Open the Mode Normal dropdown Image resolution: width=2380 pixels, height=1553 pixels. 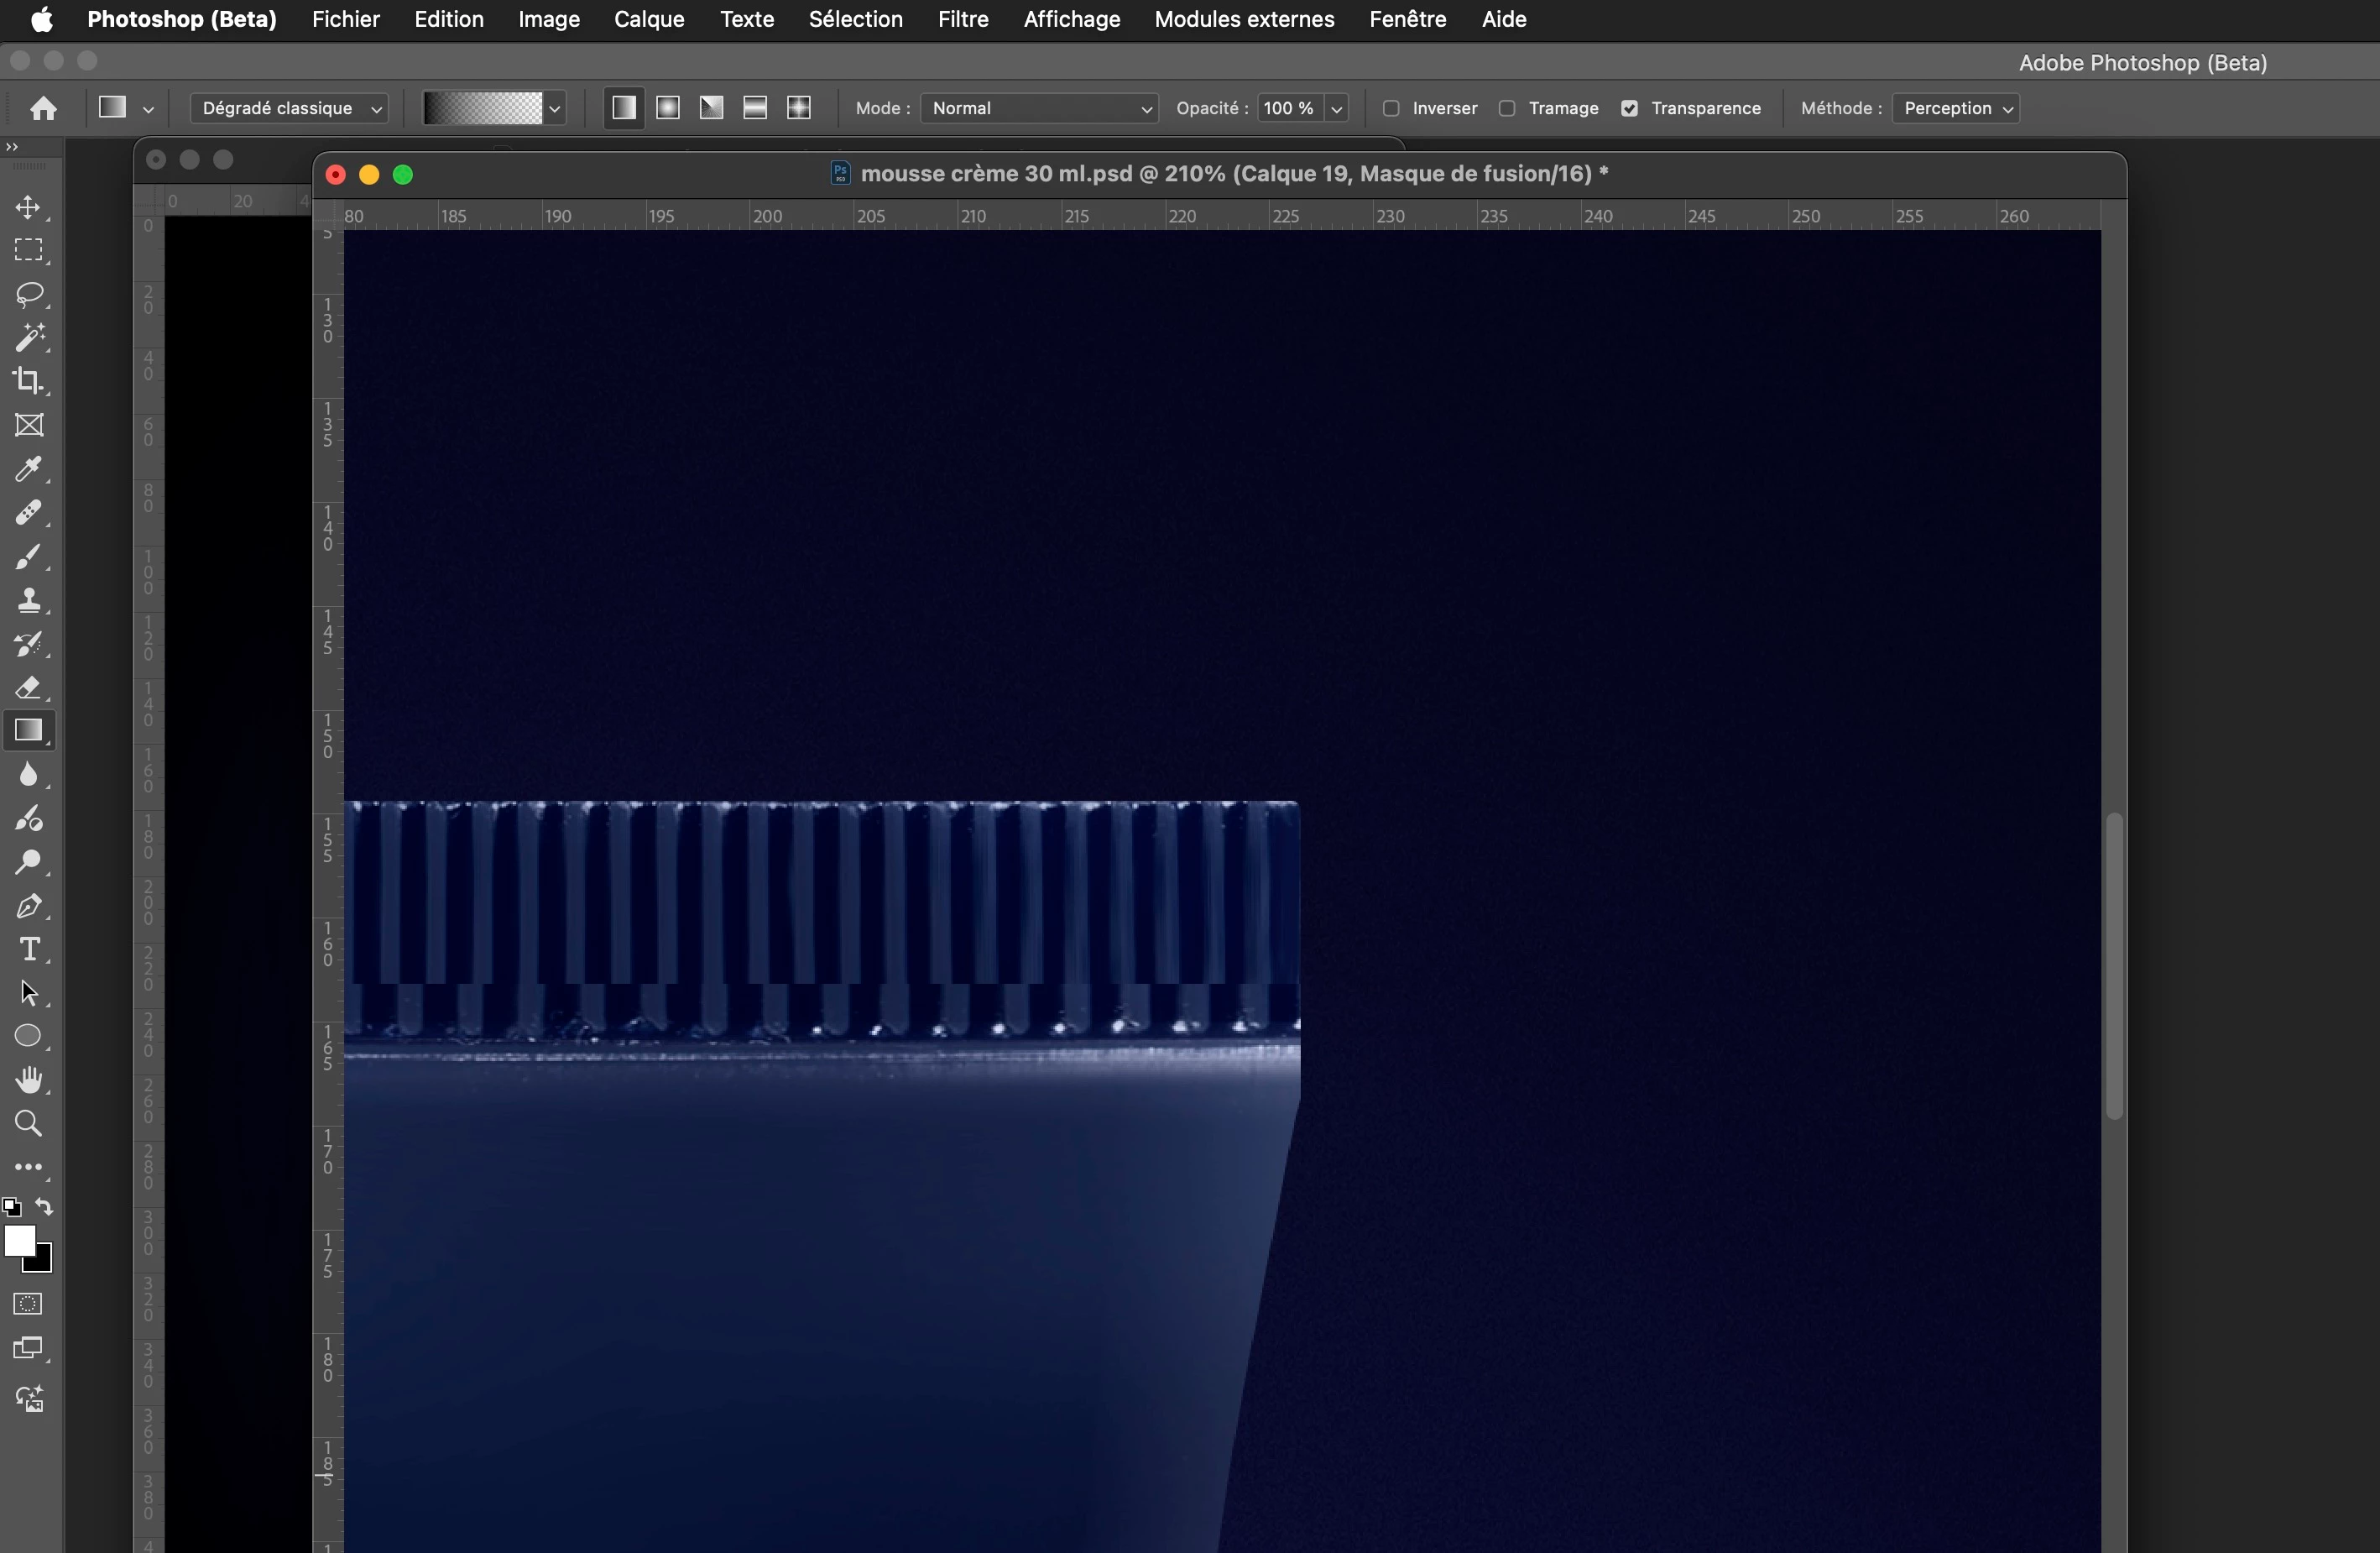[1039, 108]
